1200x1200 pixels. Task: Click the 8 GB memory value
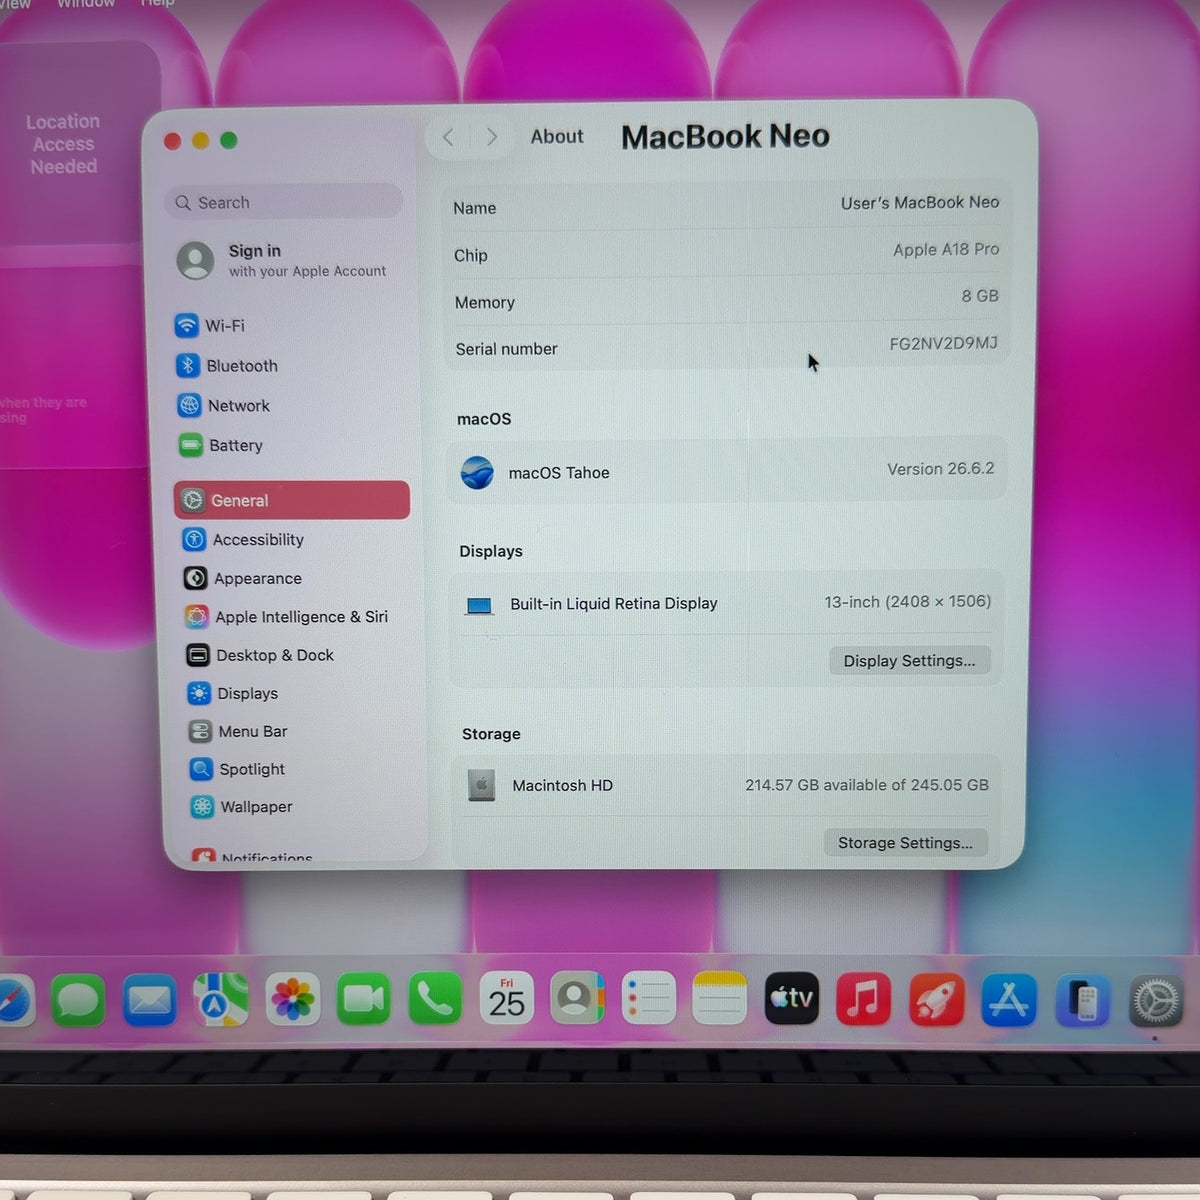point(980,296)
